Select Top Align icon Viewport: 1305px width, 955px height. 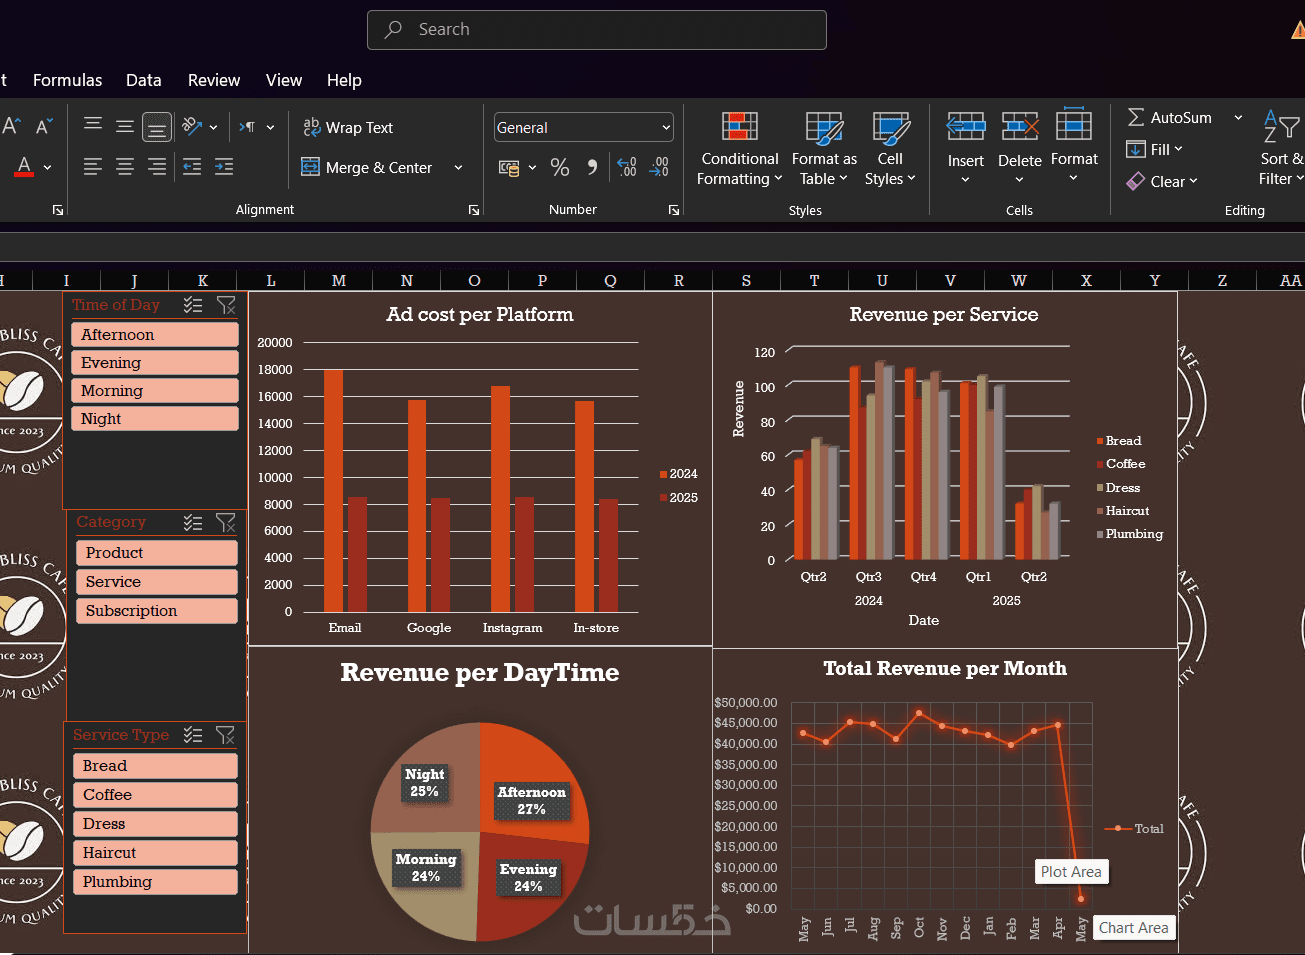[x=93, y=126]
